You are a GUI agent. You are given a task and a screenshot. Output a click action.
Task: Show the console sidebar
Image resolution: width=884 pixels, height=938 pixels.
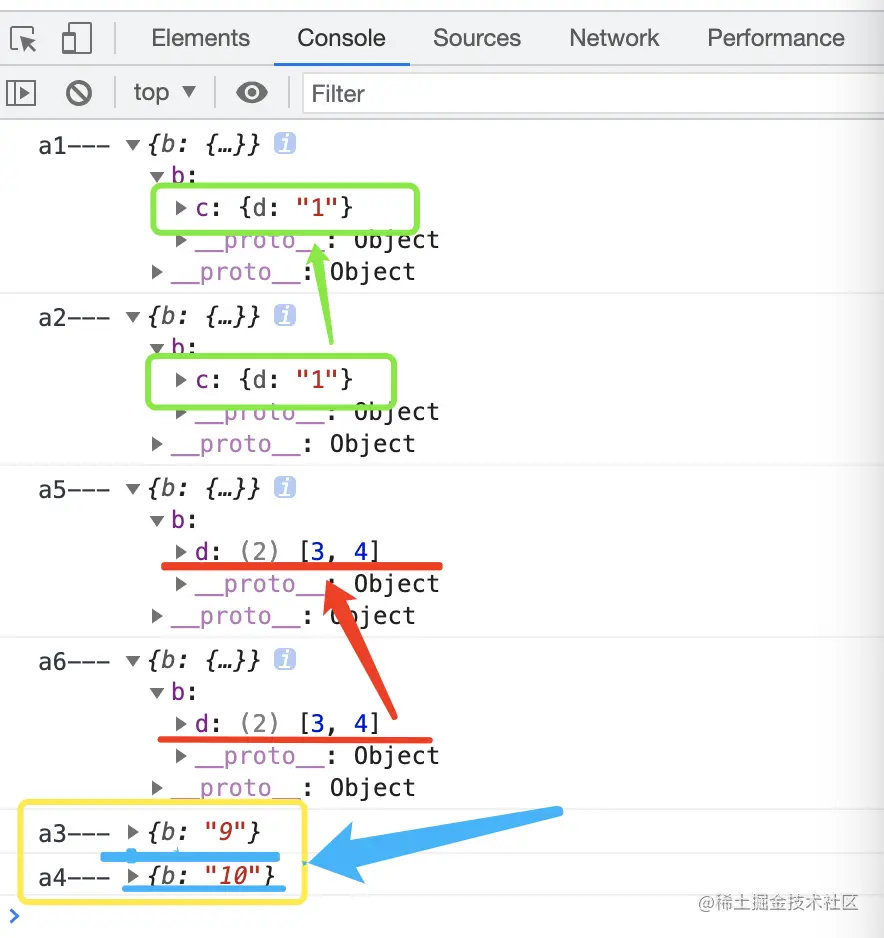(x=20, y=92)
